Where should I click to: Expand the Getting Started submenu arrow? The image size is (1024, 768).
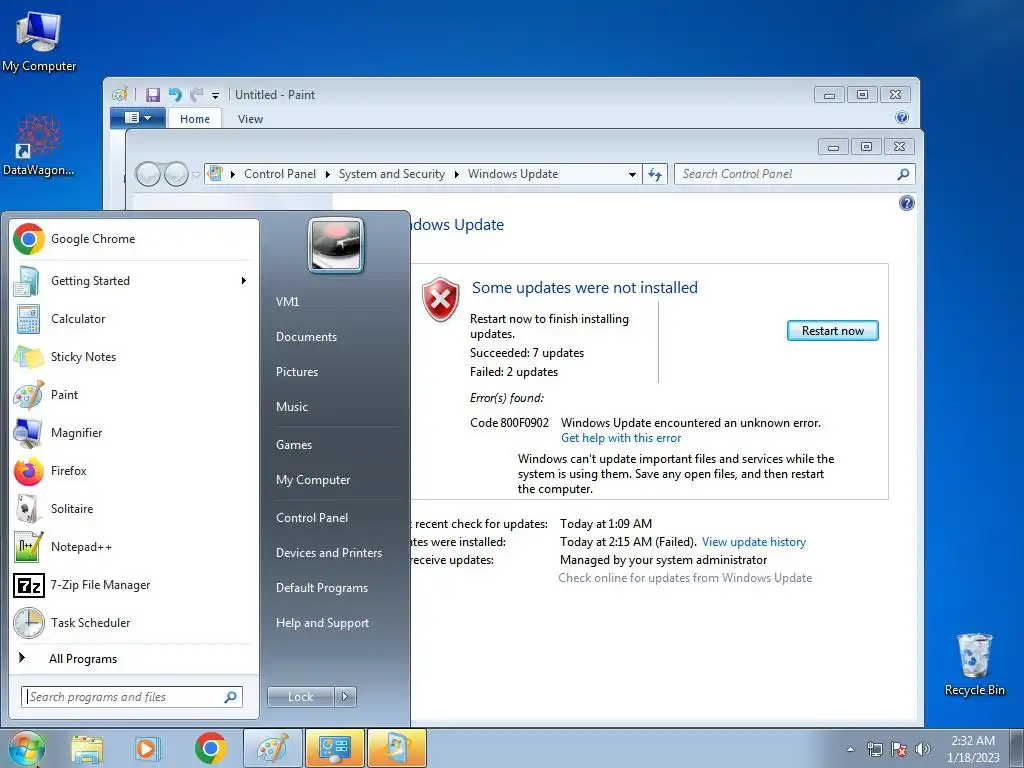click(244, 281)
